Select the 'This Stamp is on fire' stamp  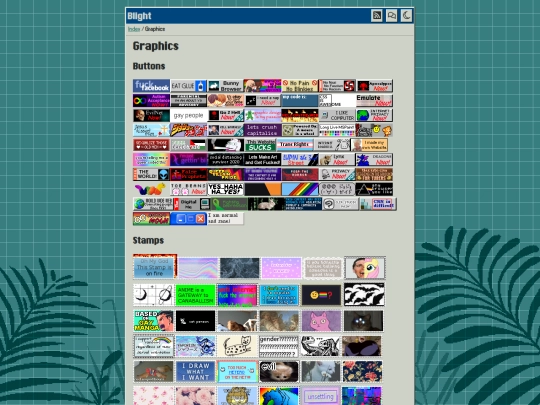click(x=155, y=267)
